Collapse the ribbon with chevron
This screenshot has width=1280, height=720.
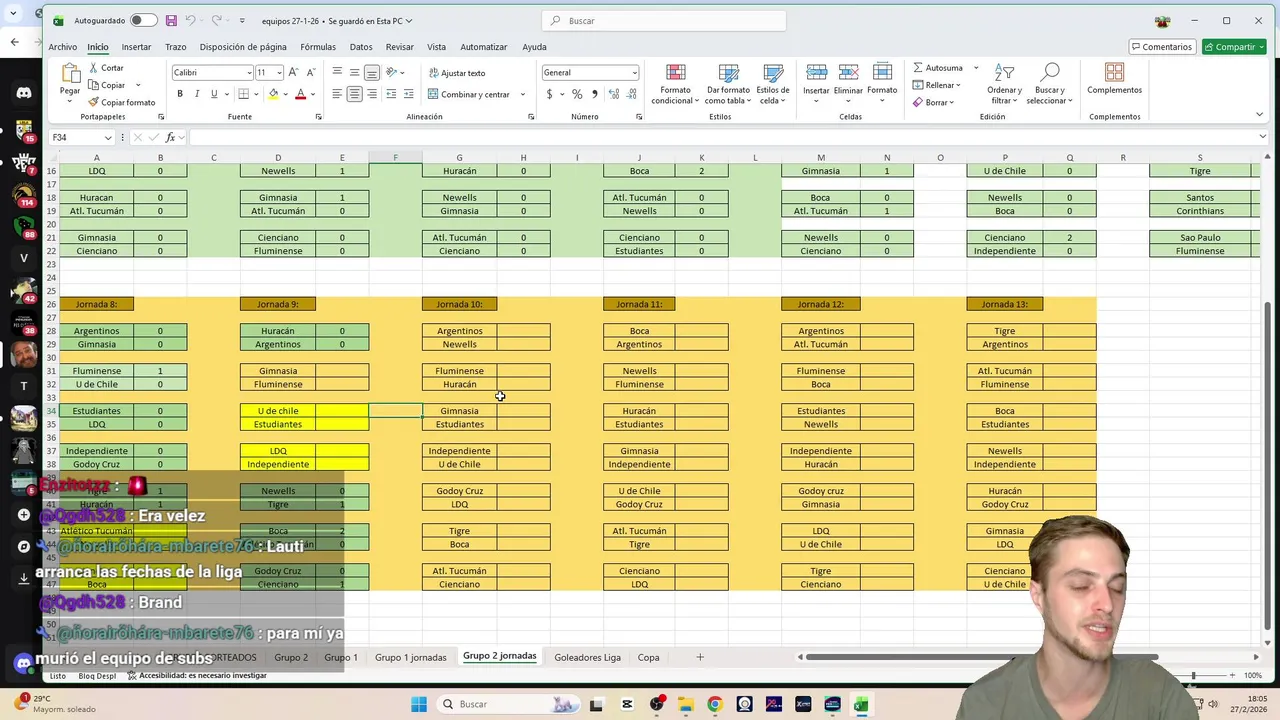pyautogui.click(x=1259, y=115)
